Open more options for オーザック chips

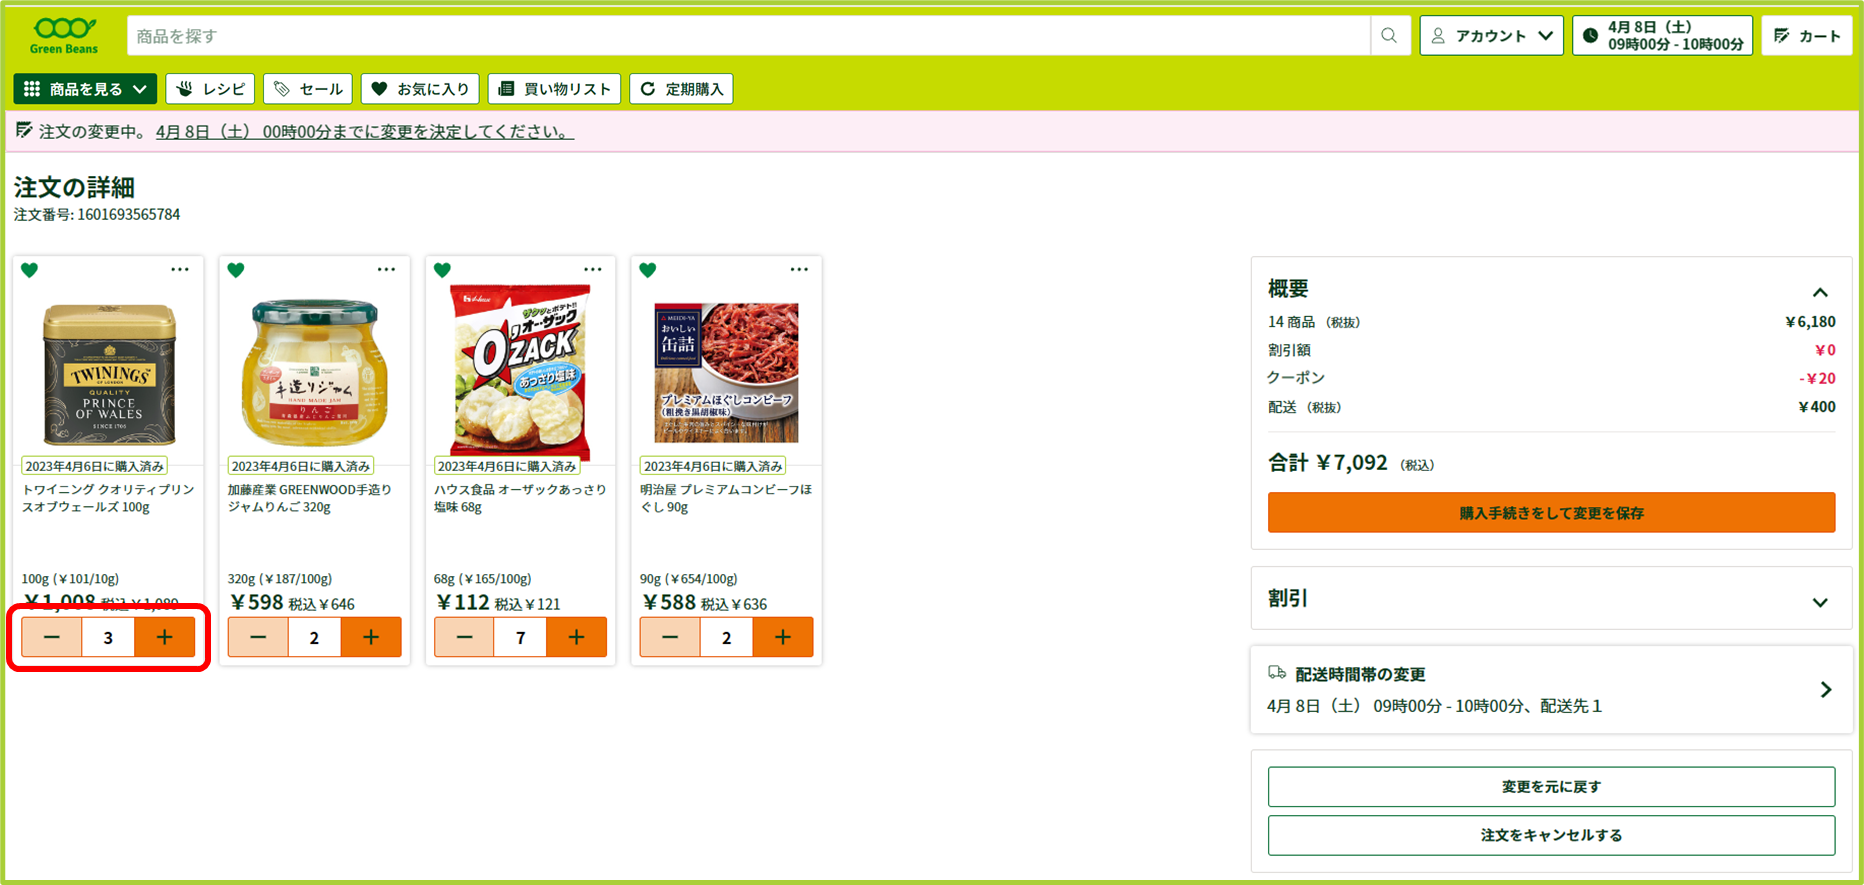tap(593, 269)
